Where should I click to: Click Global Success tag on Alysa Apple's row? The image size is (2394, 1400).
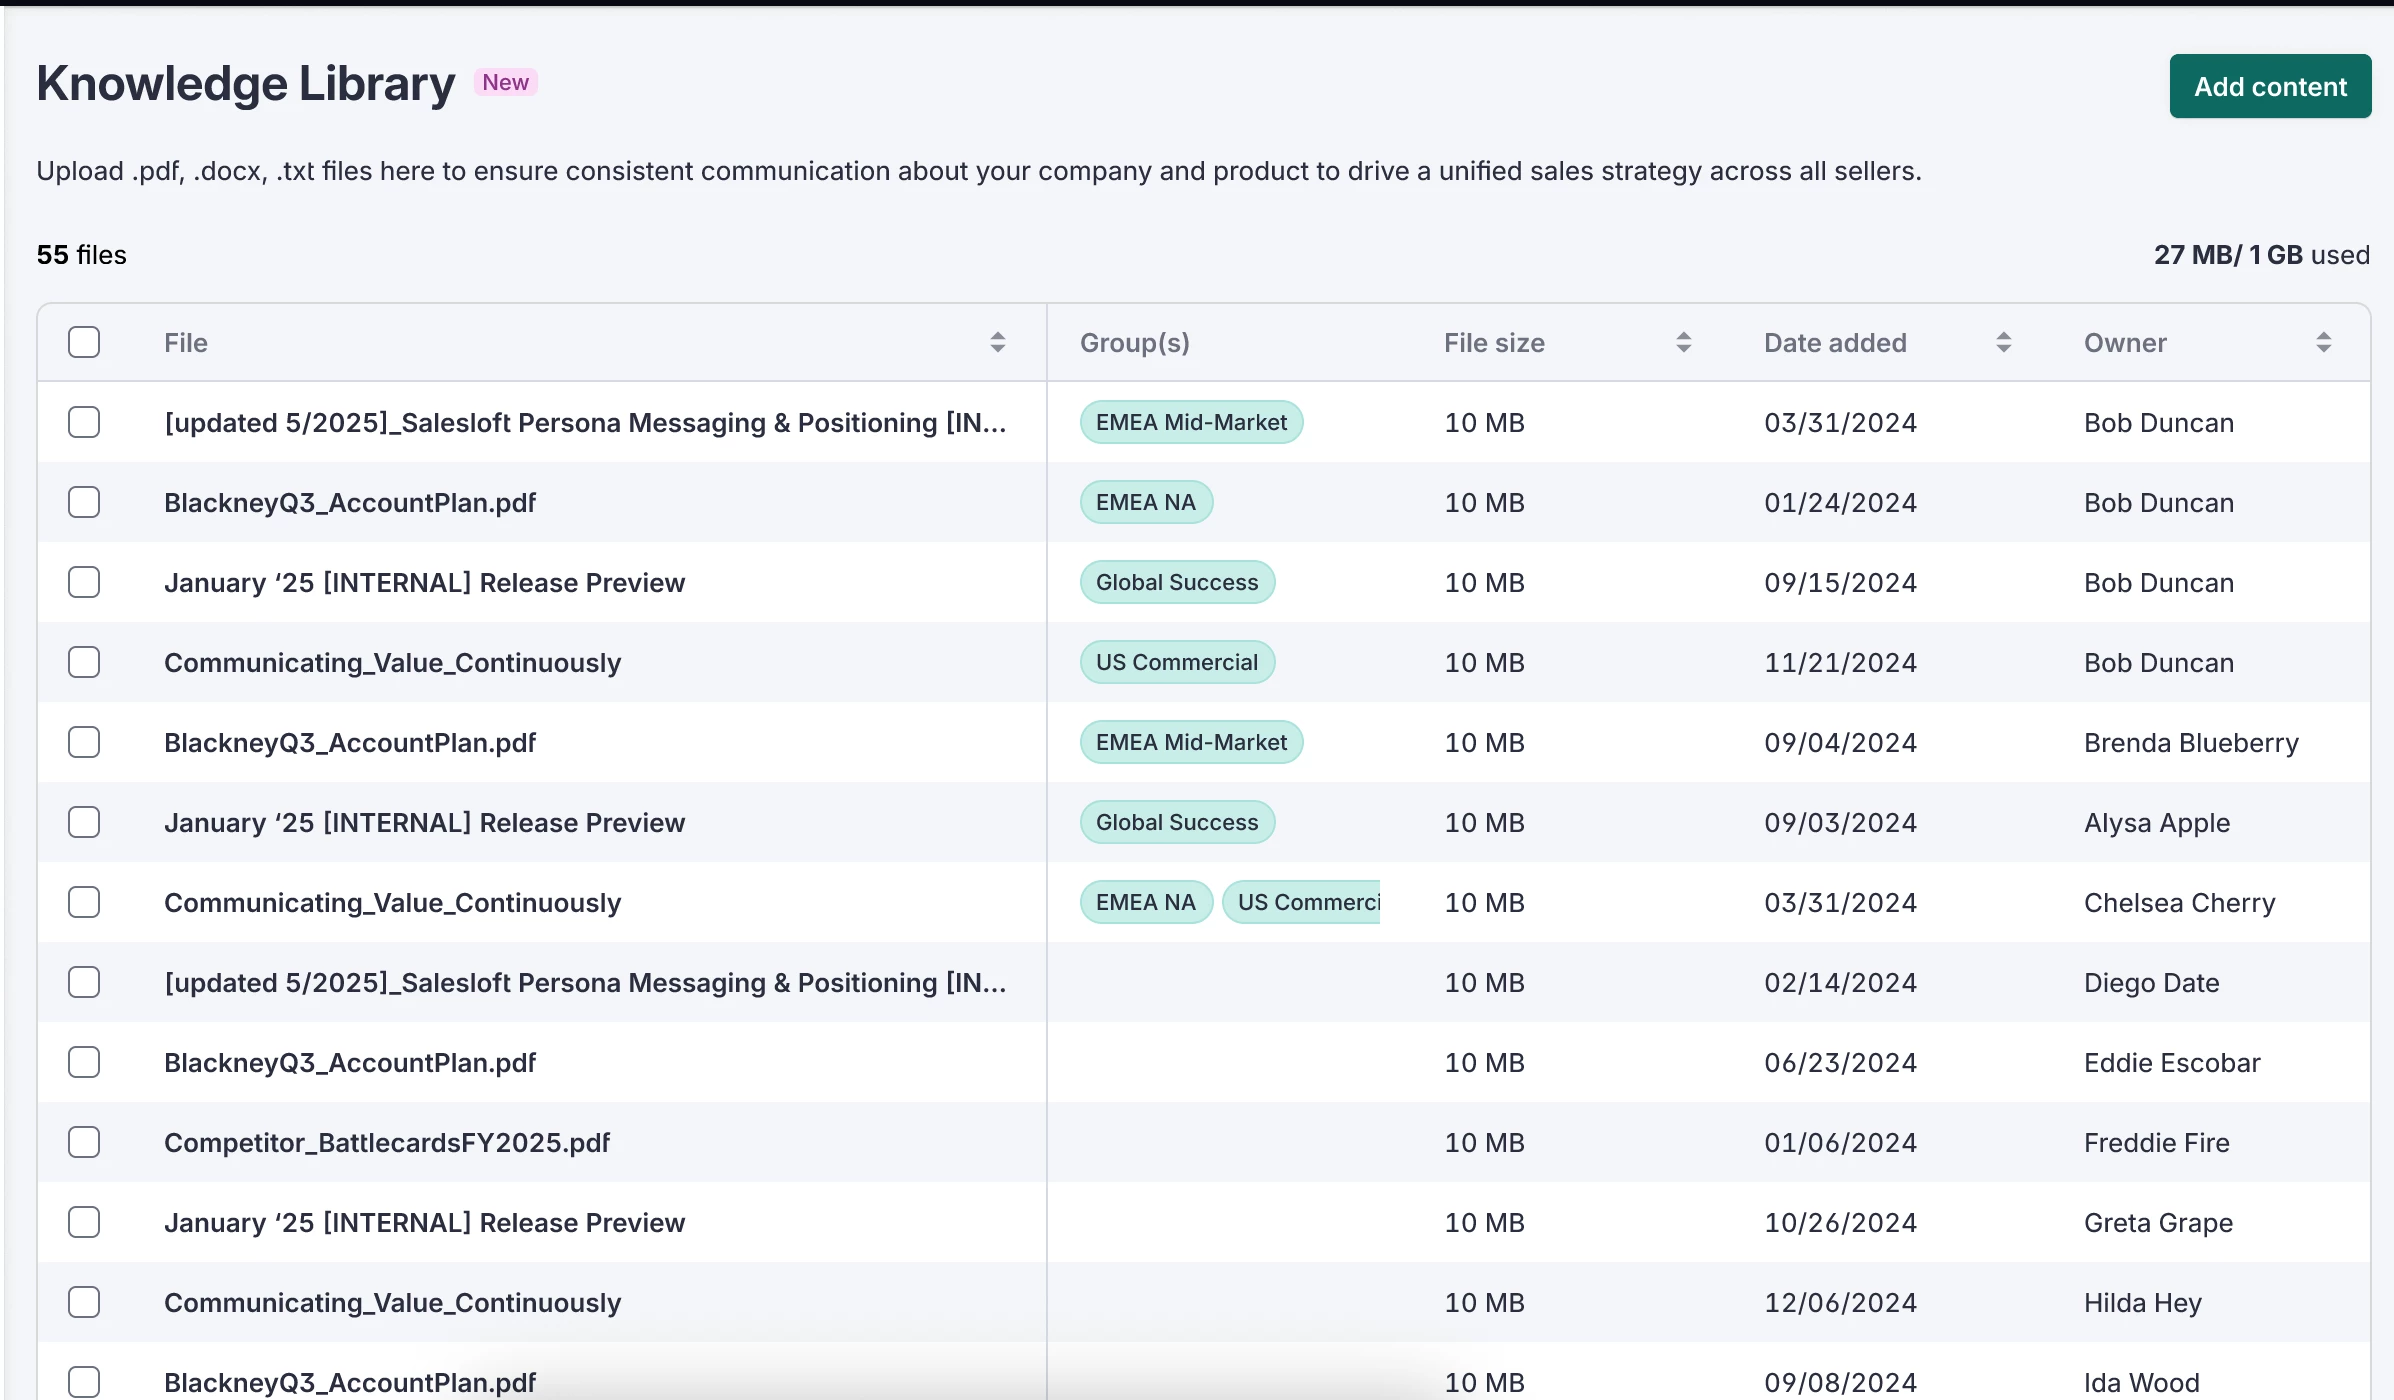pos(1176,822)
